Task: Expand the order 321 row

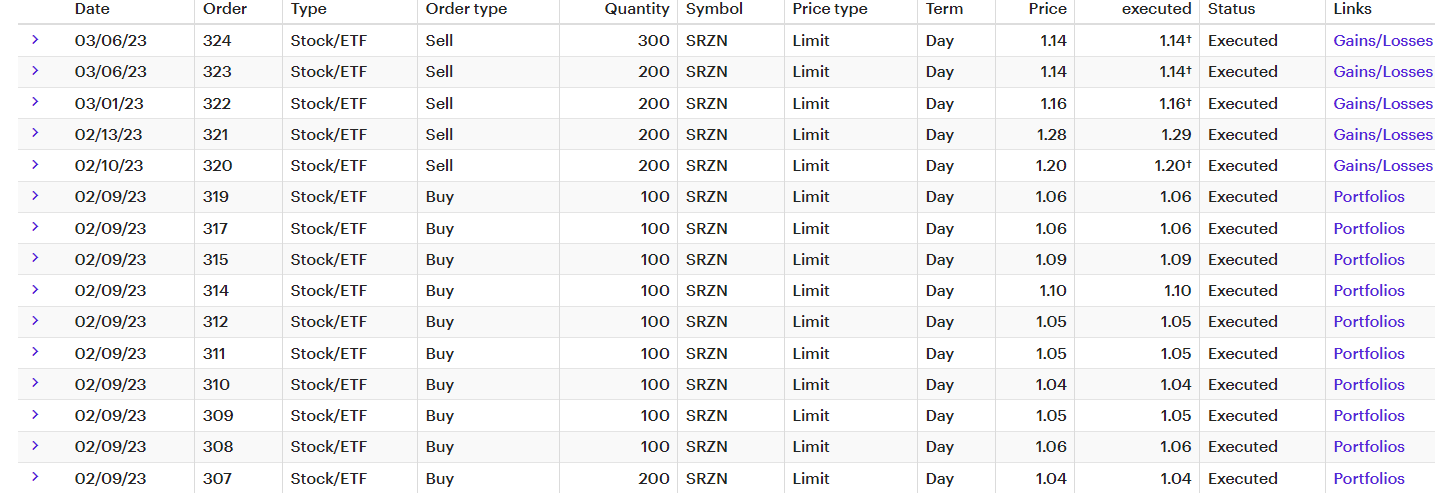Action: pos(35,133)
